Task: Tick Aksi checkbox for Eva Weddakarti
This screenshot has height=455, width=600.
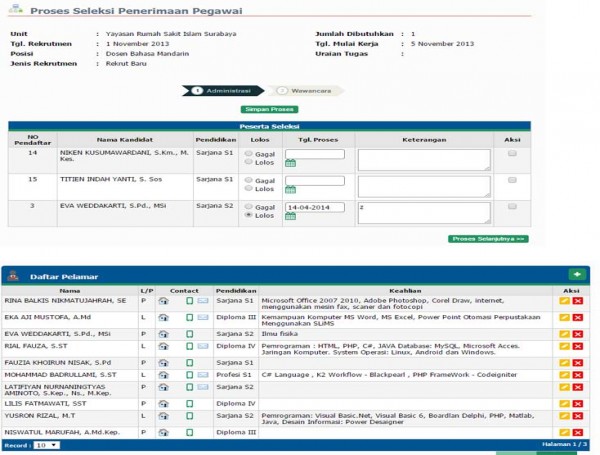Action: pos(513,206)
